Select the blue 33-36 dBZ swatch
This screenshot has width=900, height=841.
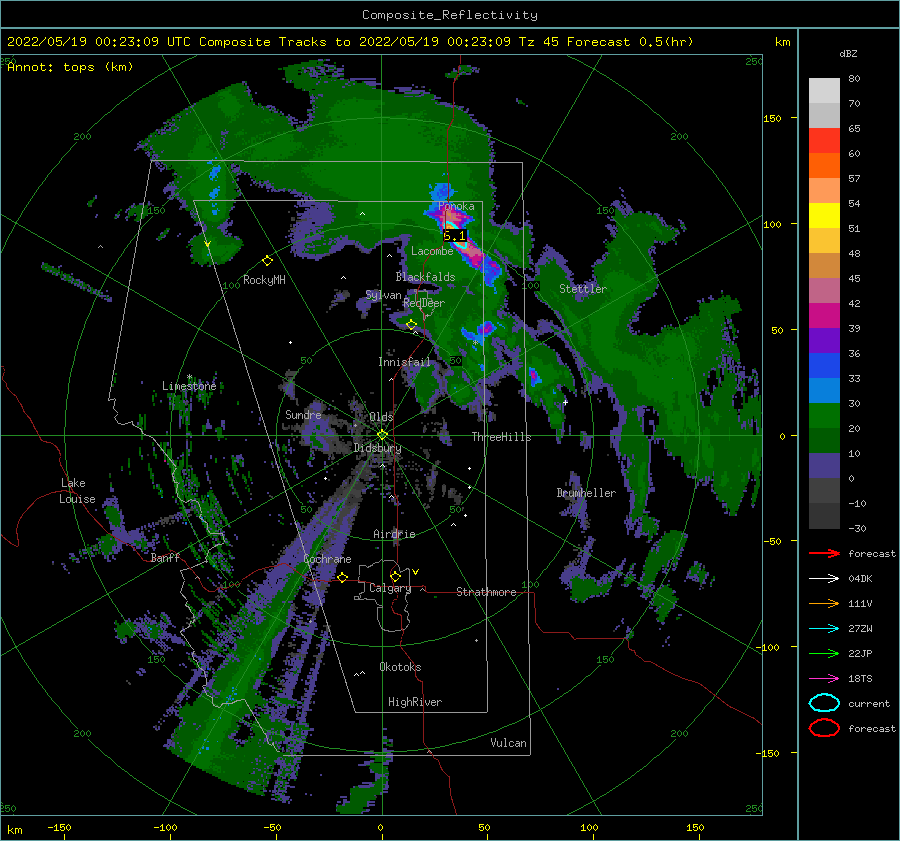(x=824, y=366)
